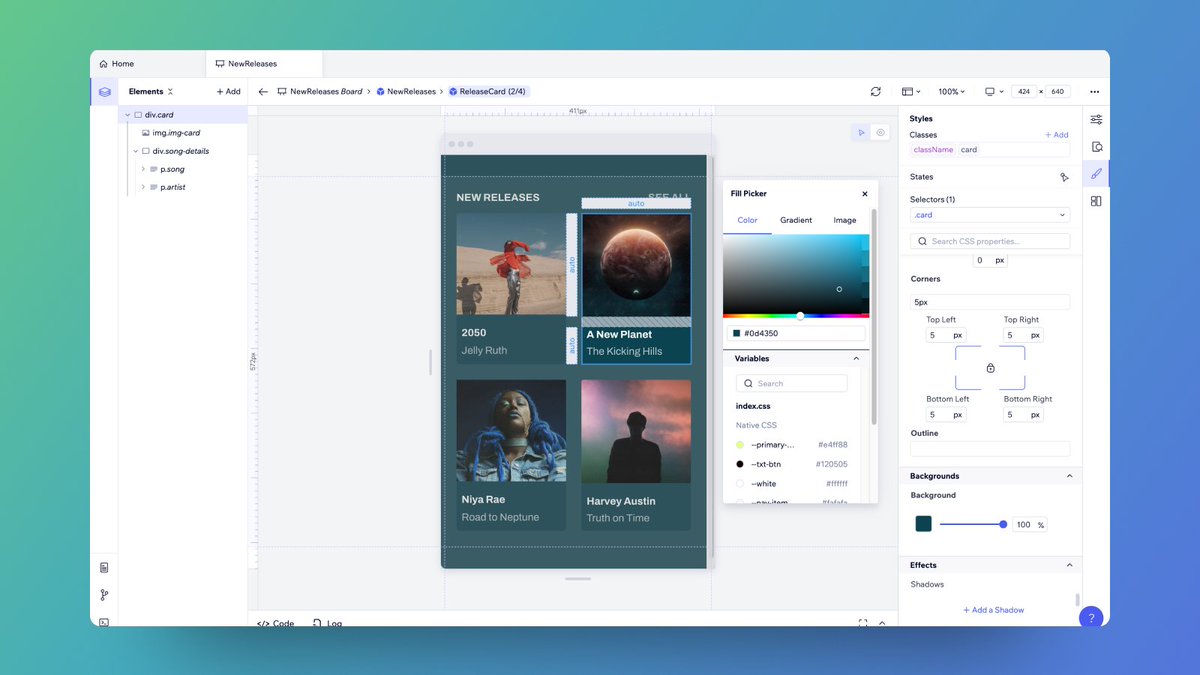Open the Code tab at bottom
This screenshot has width=1200, height=675.
pyautogui.click(x=276, y=623)
